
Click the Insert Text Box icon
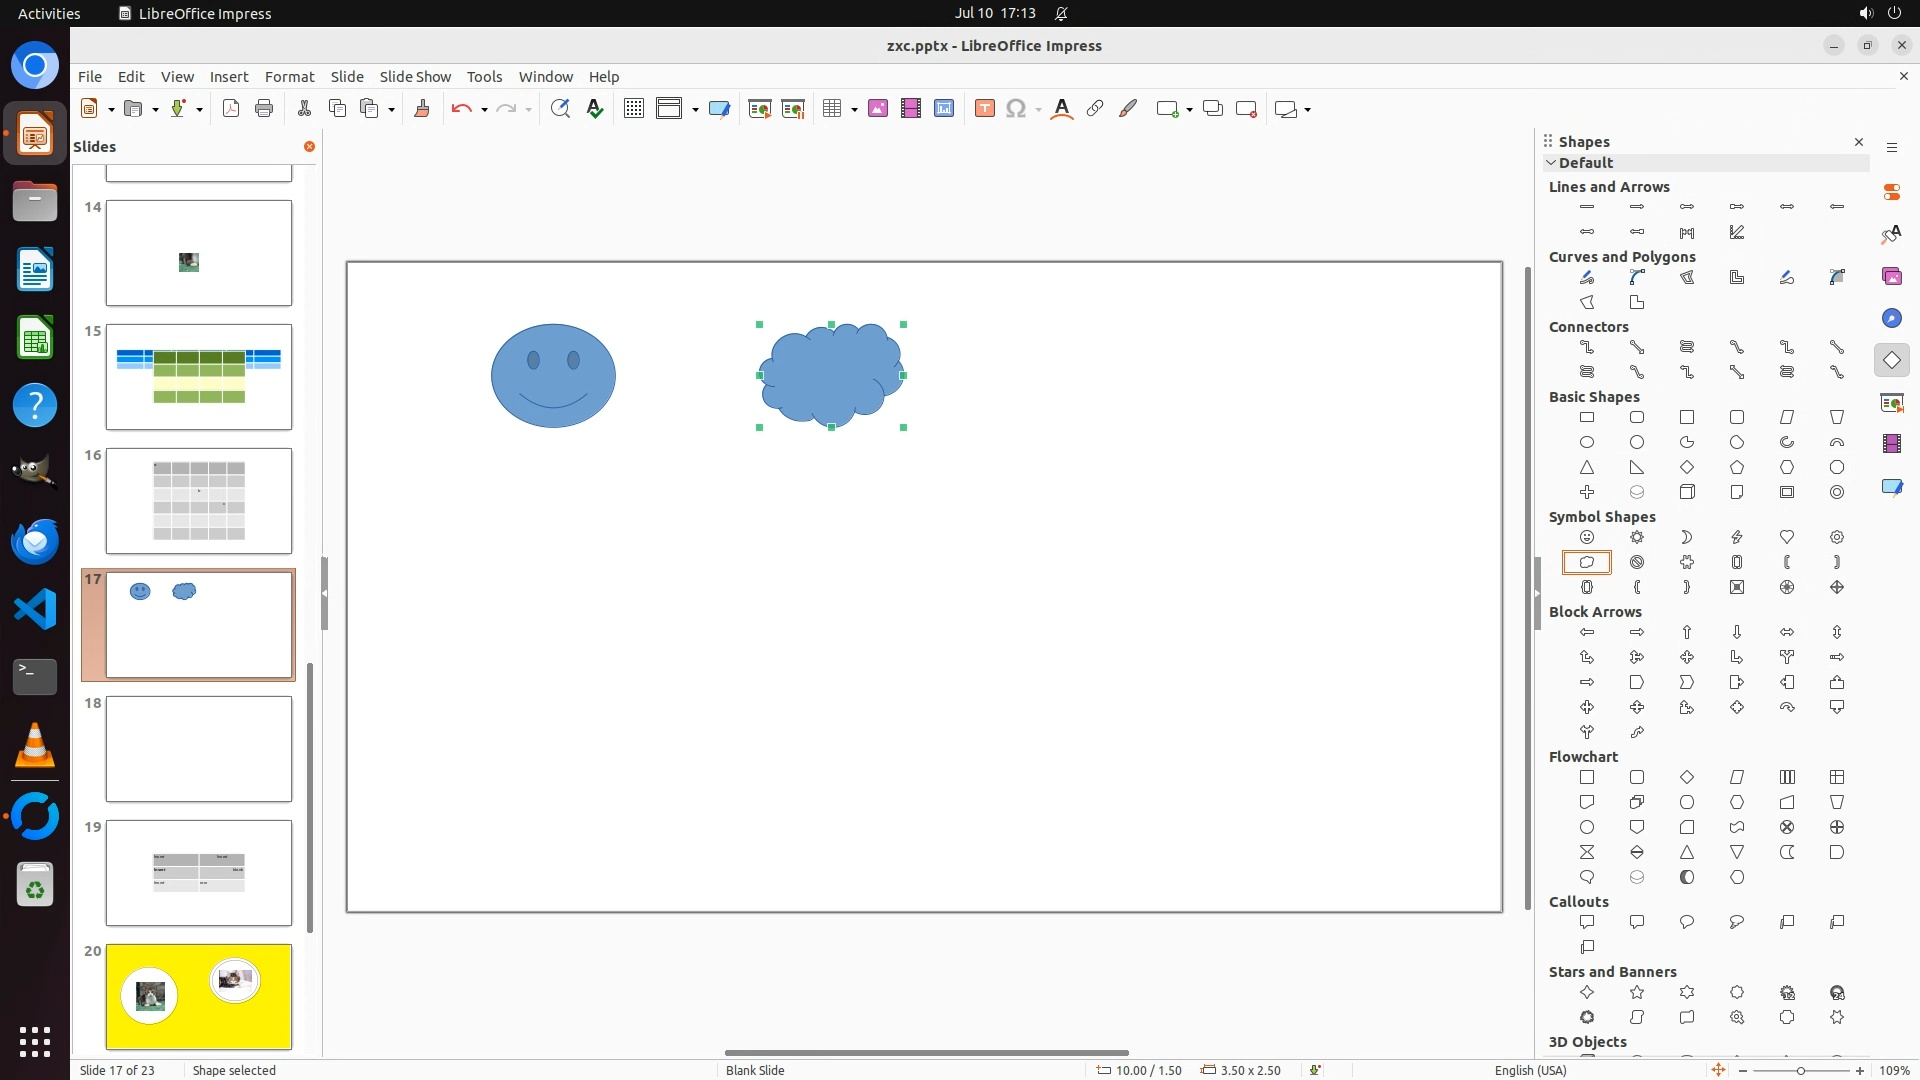(x=984, y=109)
